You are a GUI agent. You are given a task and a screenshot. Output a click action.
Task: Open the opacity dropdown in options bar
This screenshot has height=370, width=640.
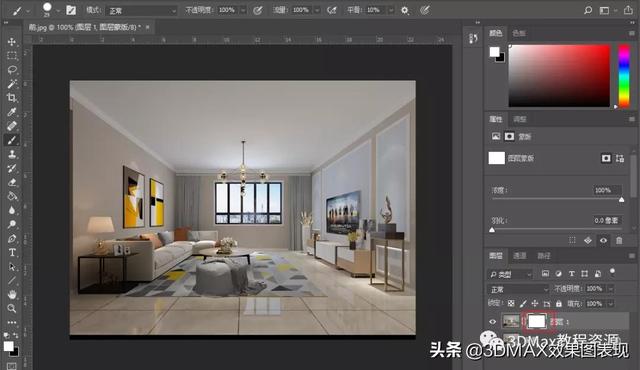coord(243,11)
